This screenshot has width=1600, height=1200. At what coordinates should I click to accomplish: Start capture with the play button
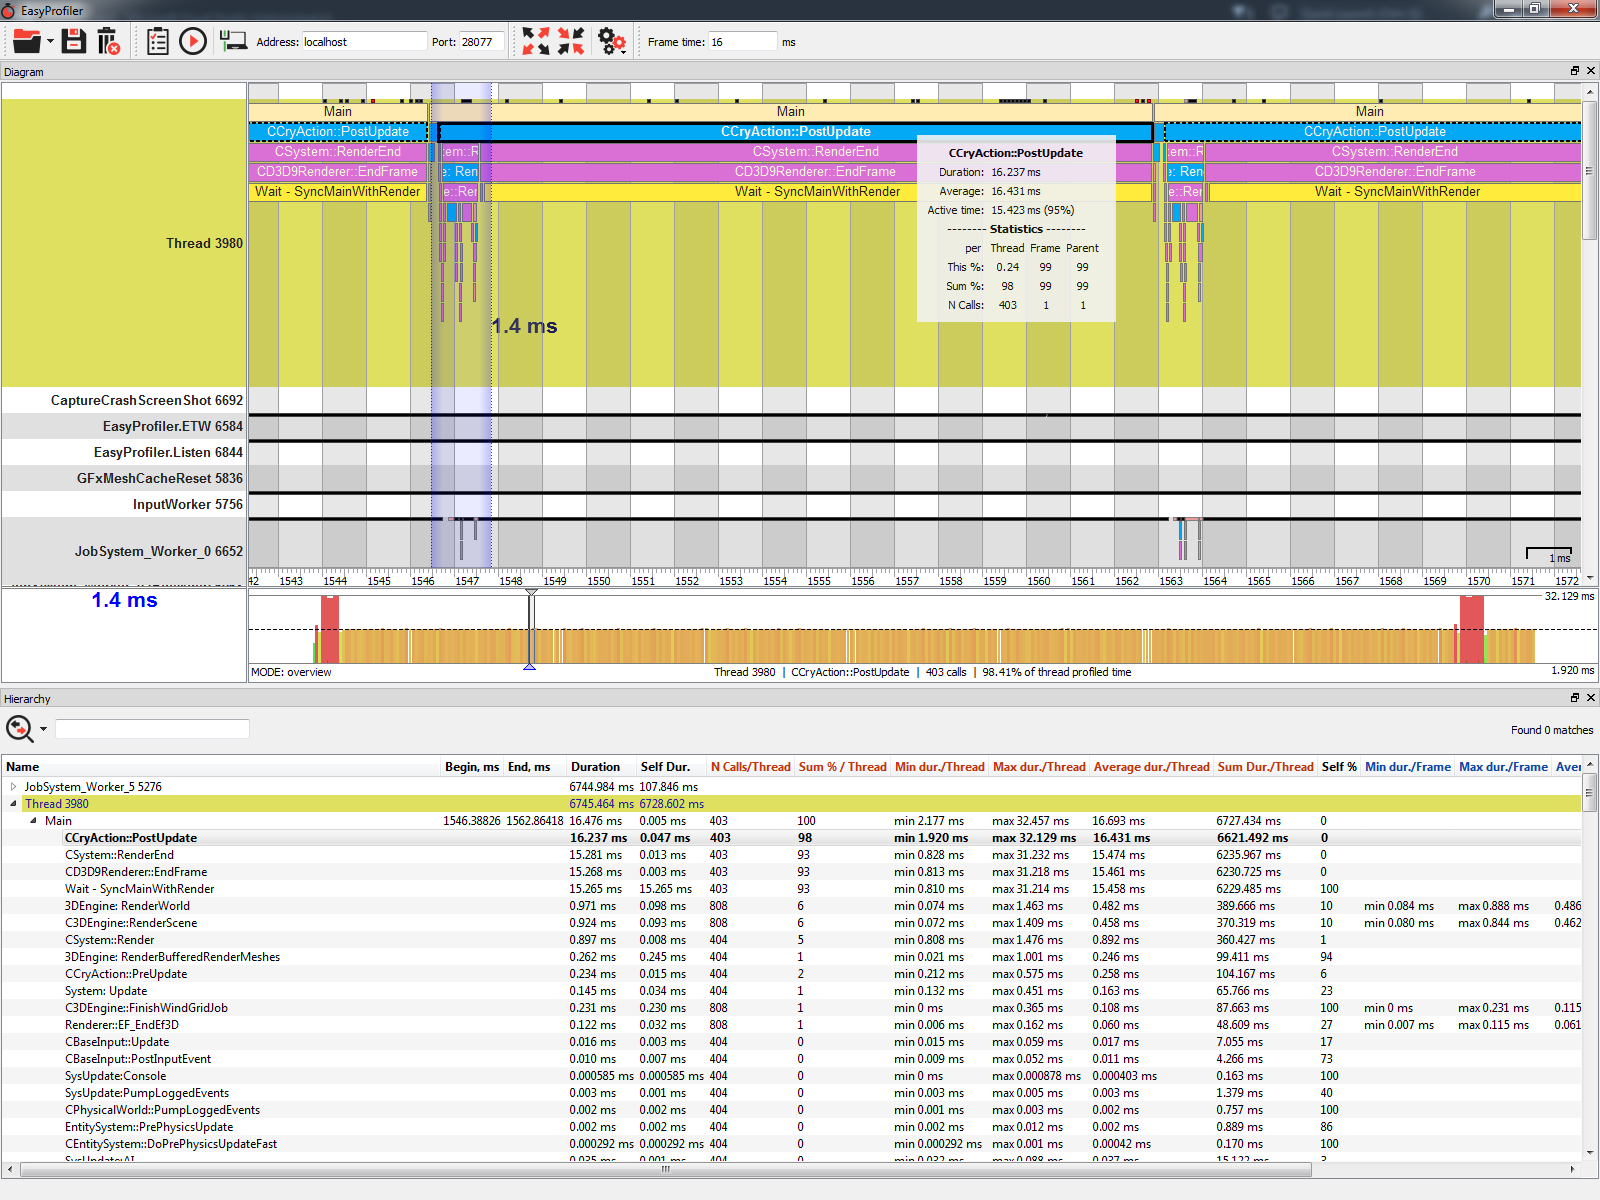pos(193,41)
